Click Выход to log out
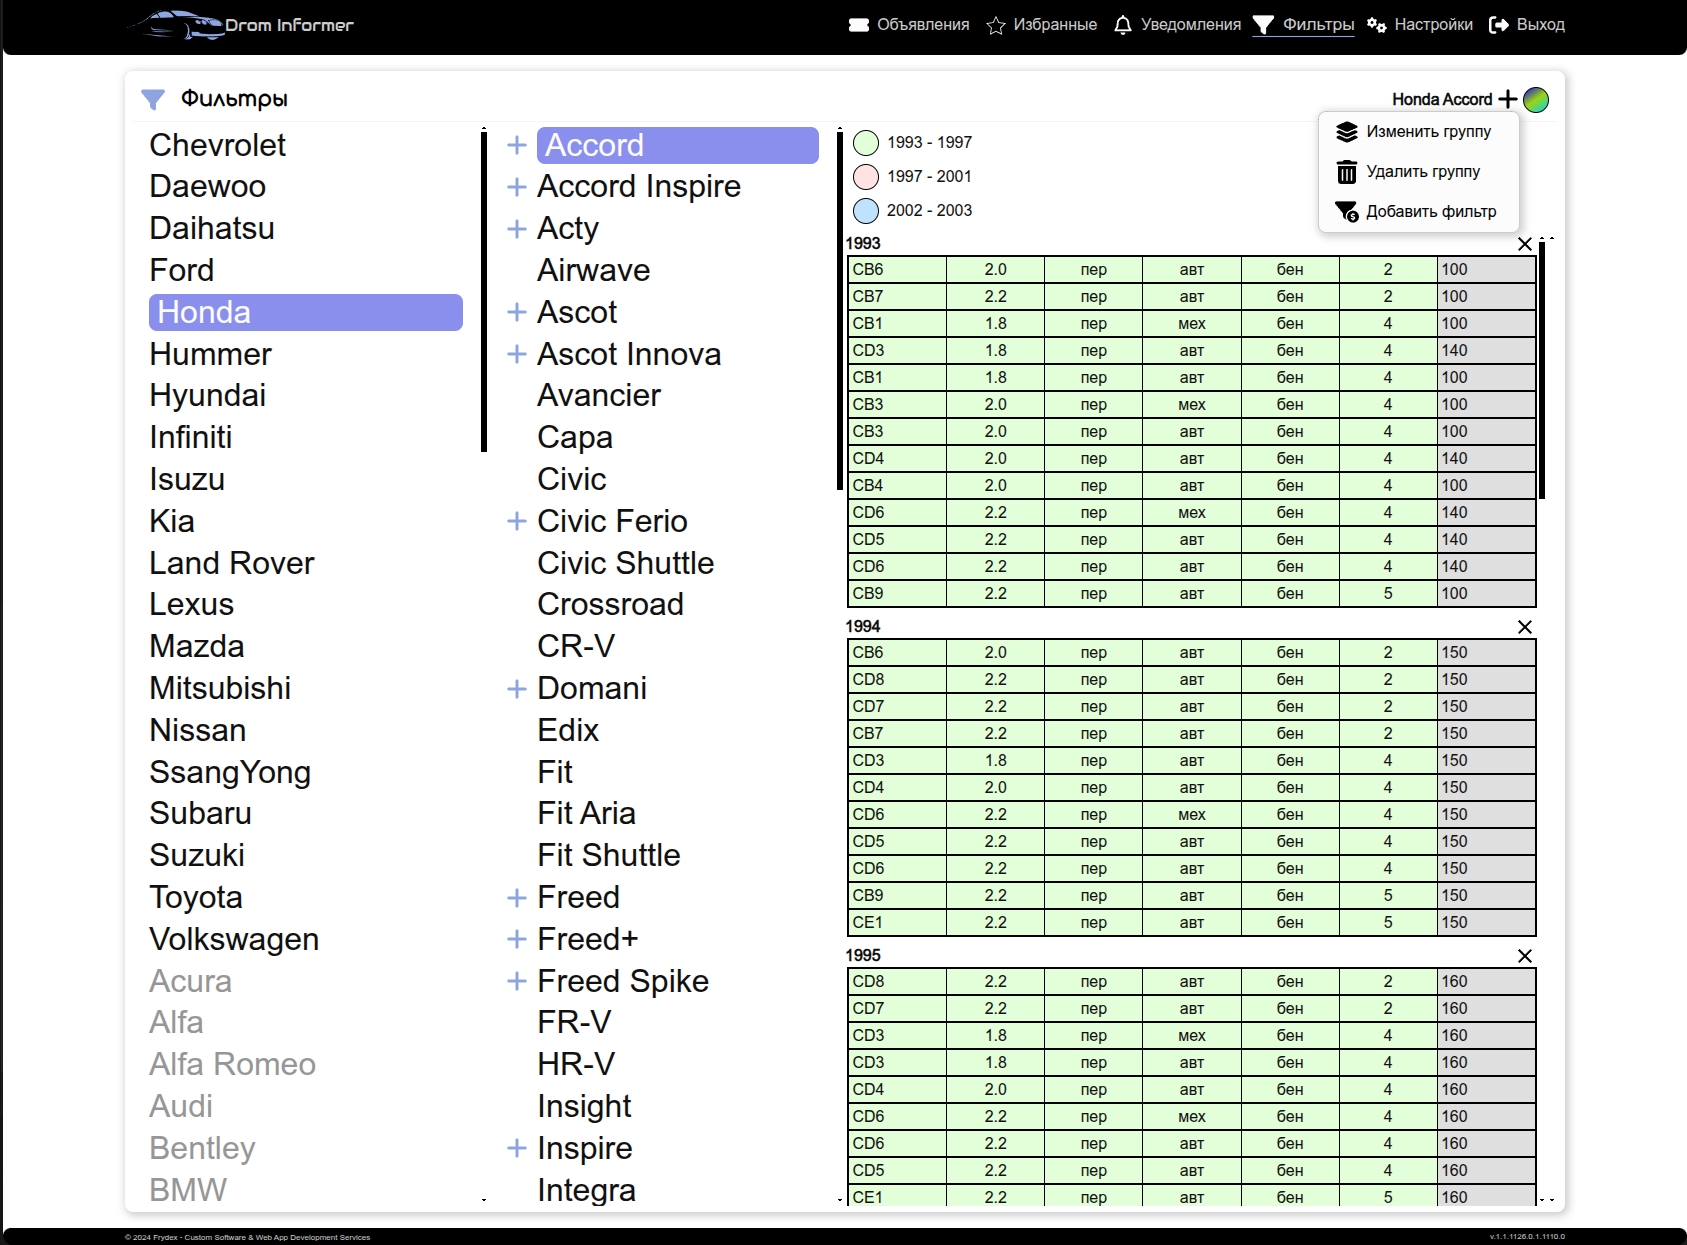Screen dimensions: 1687x1245 coord(1526,25)
